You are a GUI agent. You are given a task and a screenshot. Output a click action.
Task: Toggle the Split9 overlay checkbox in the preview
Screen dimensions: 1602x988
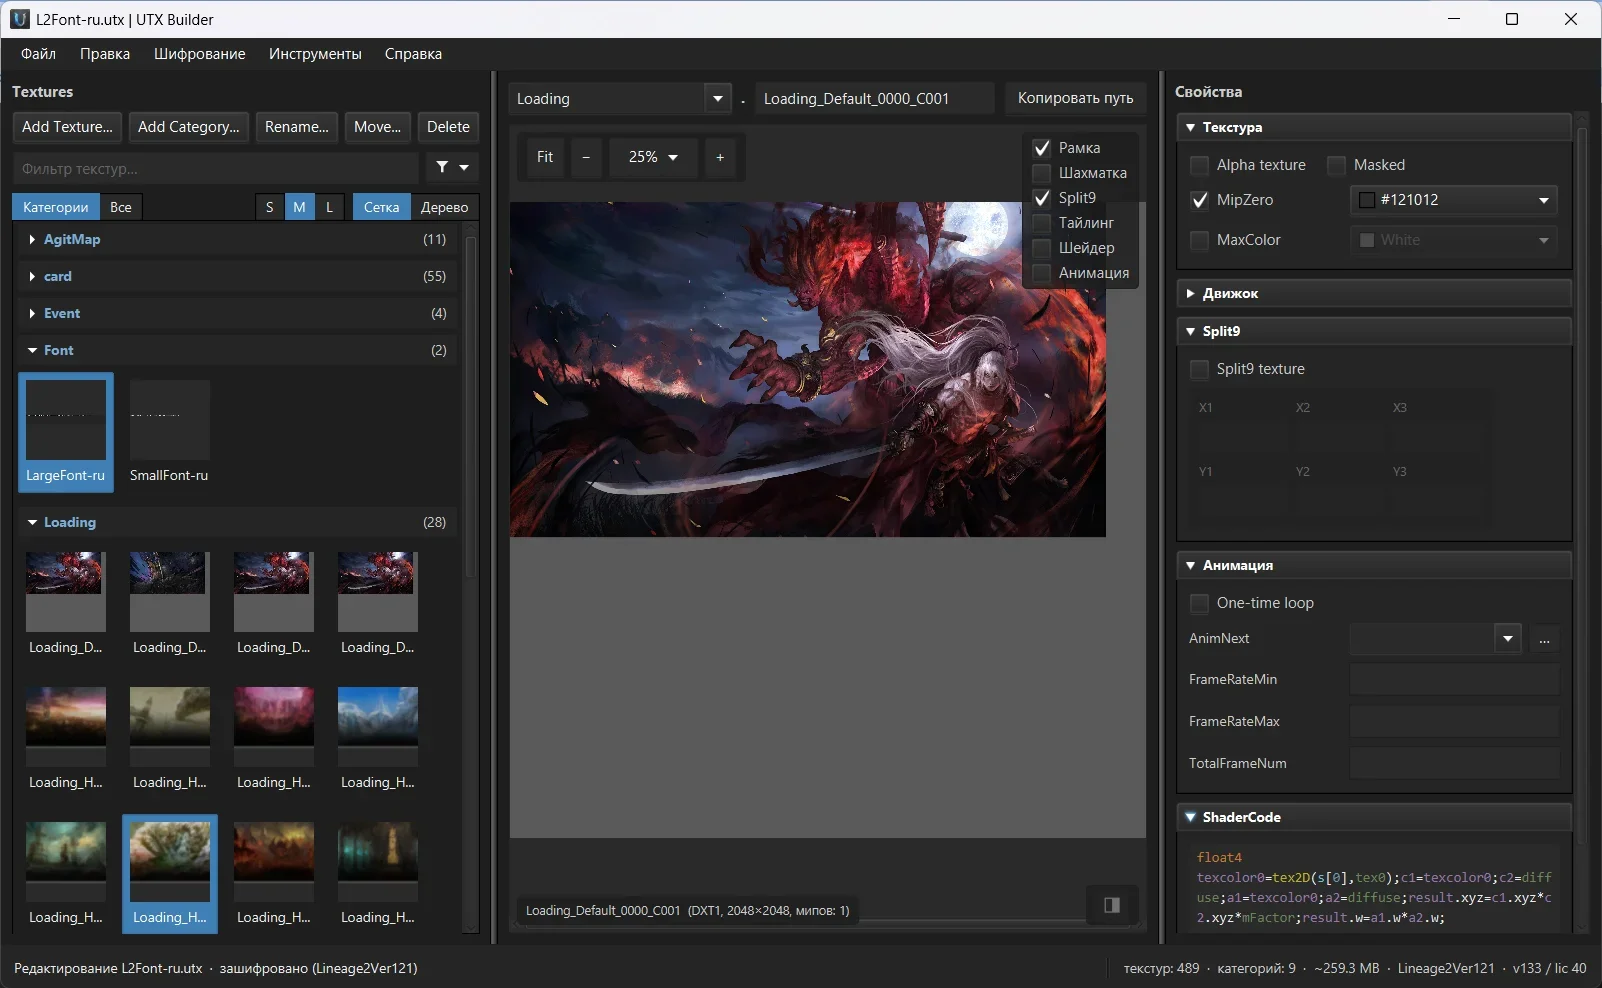click(x=1041, y=198)
